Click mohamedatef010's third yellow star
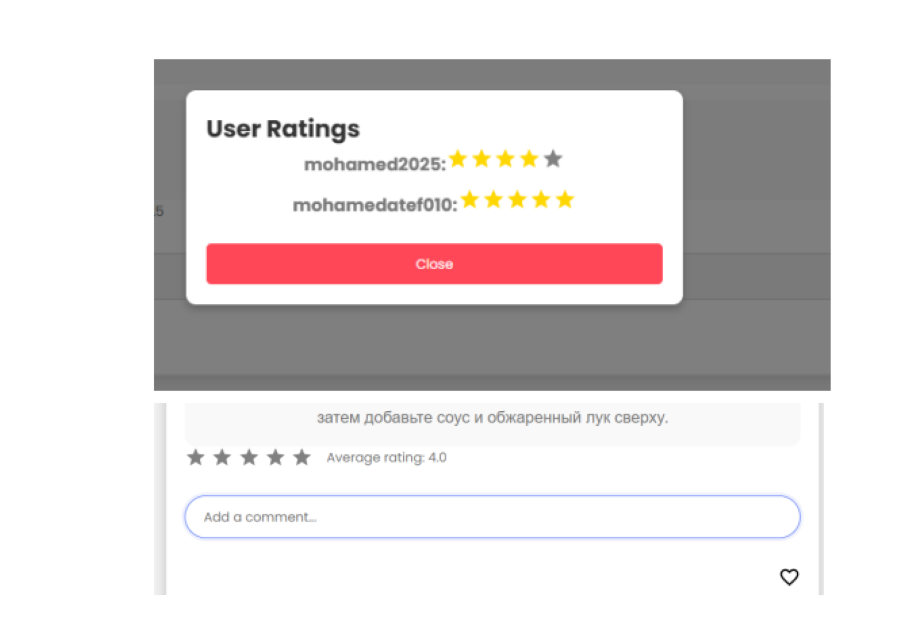This screenshot has width=900, height=636. [x=517, y=200]
